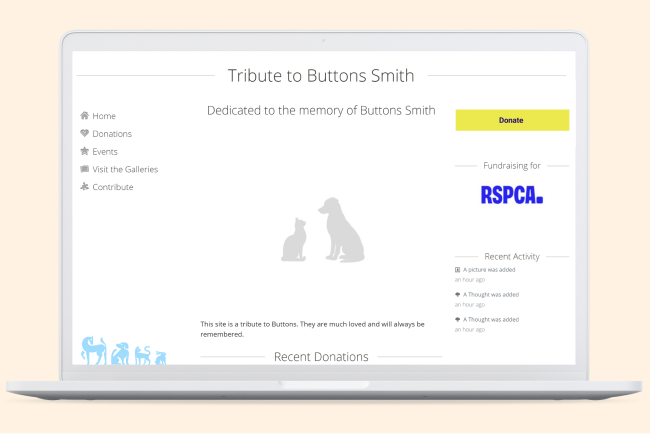
Task: Click the RSPCA charity logo
Action: [511, 195]
